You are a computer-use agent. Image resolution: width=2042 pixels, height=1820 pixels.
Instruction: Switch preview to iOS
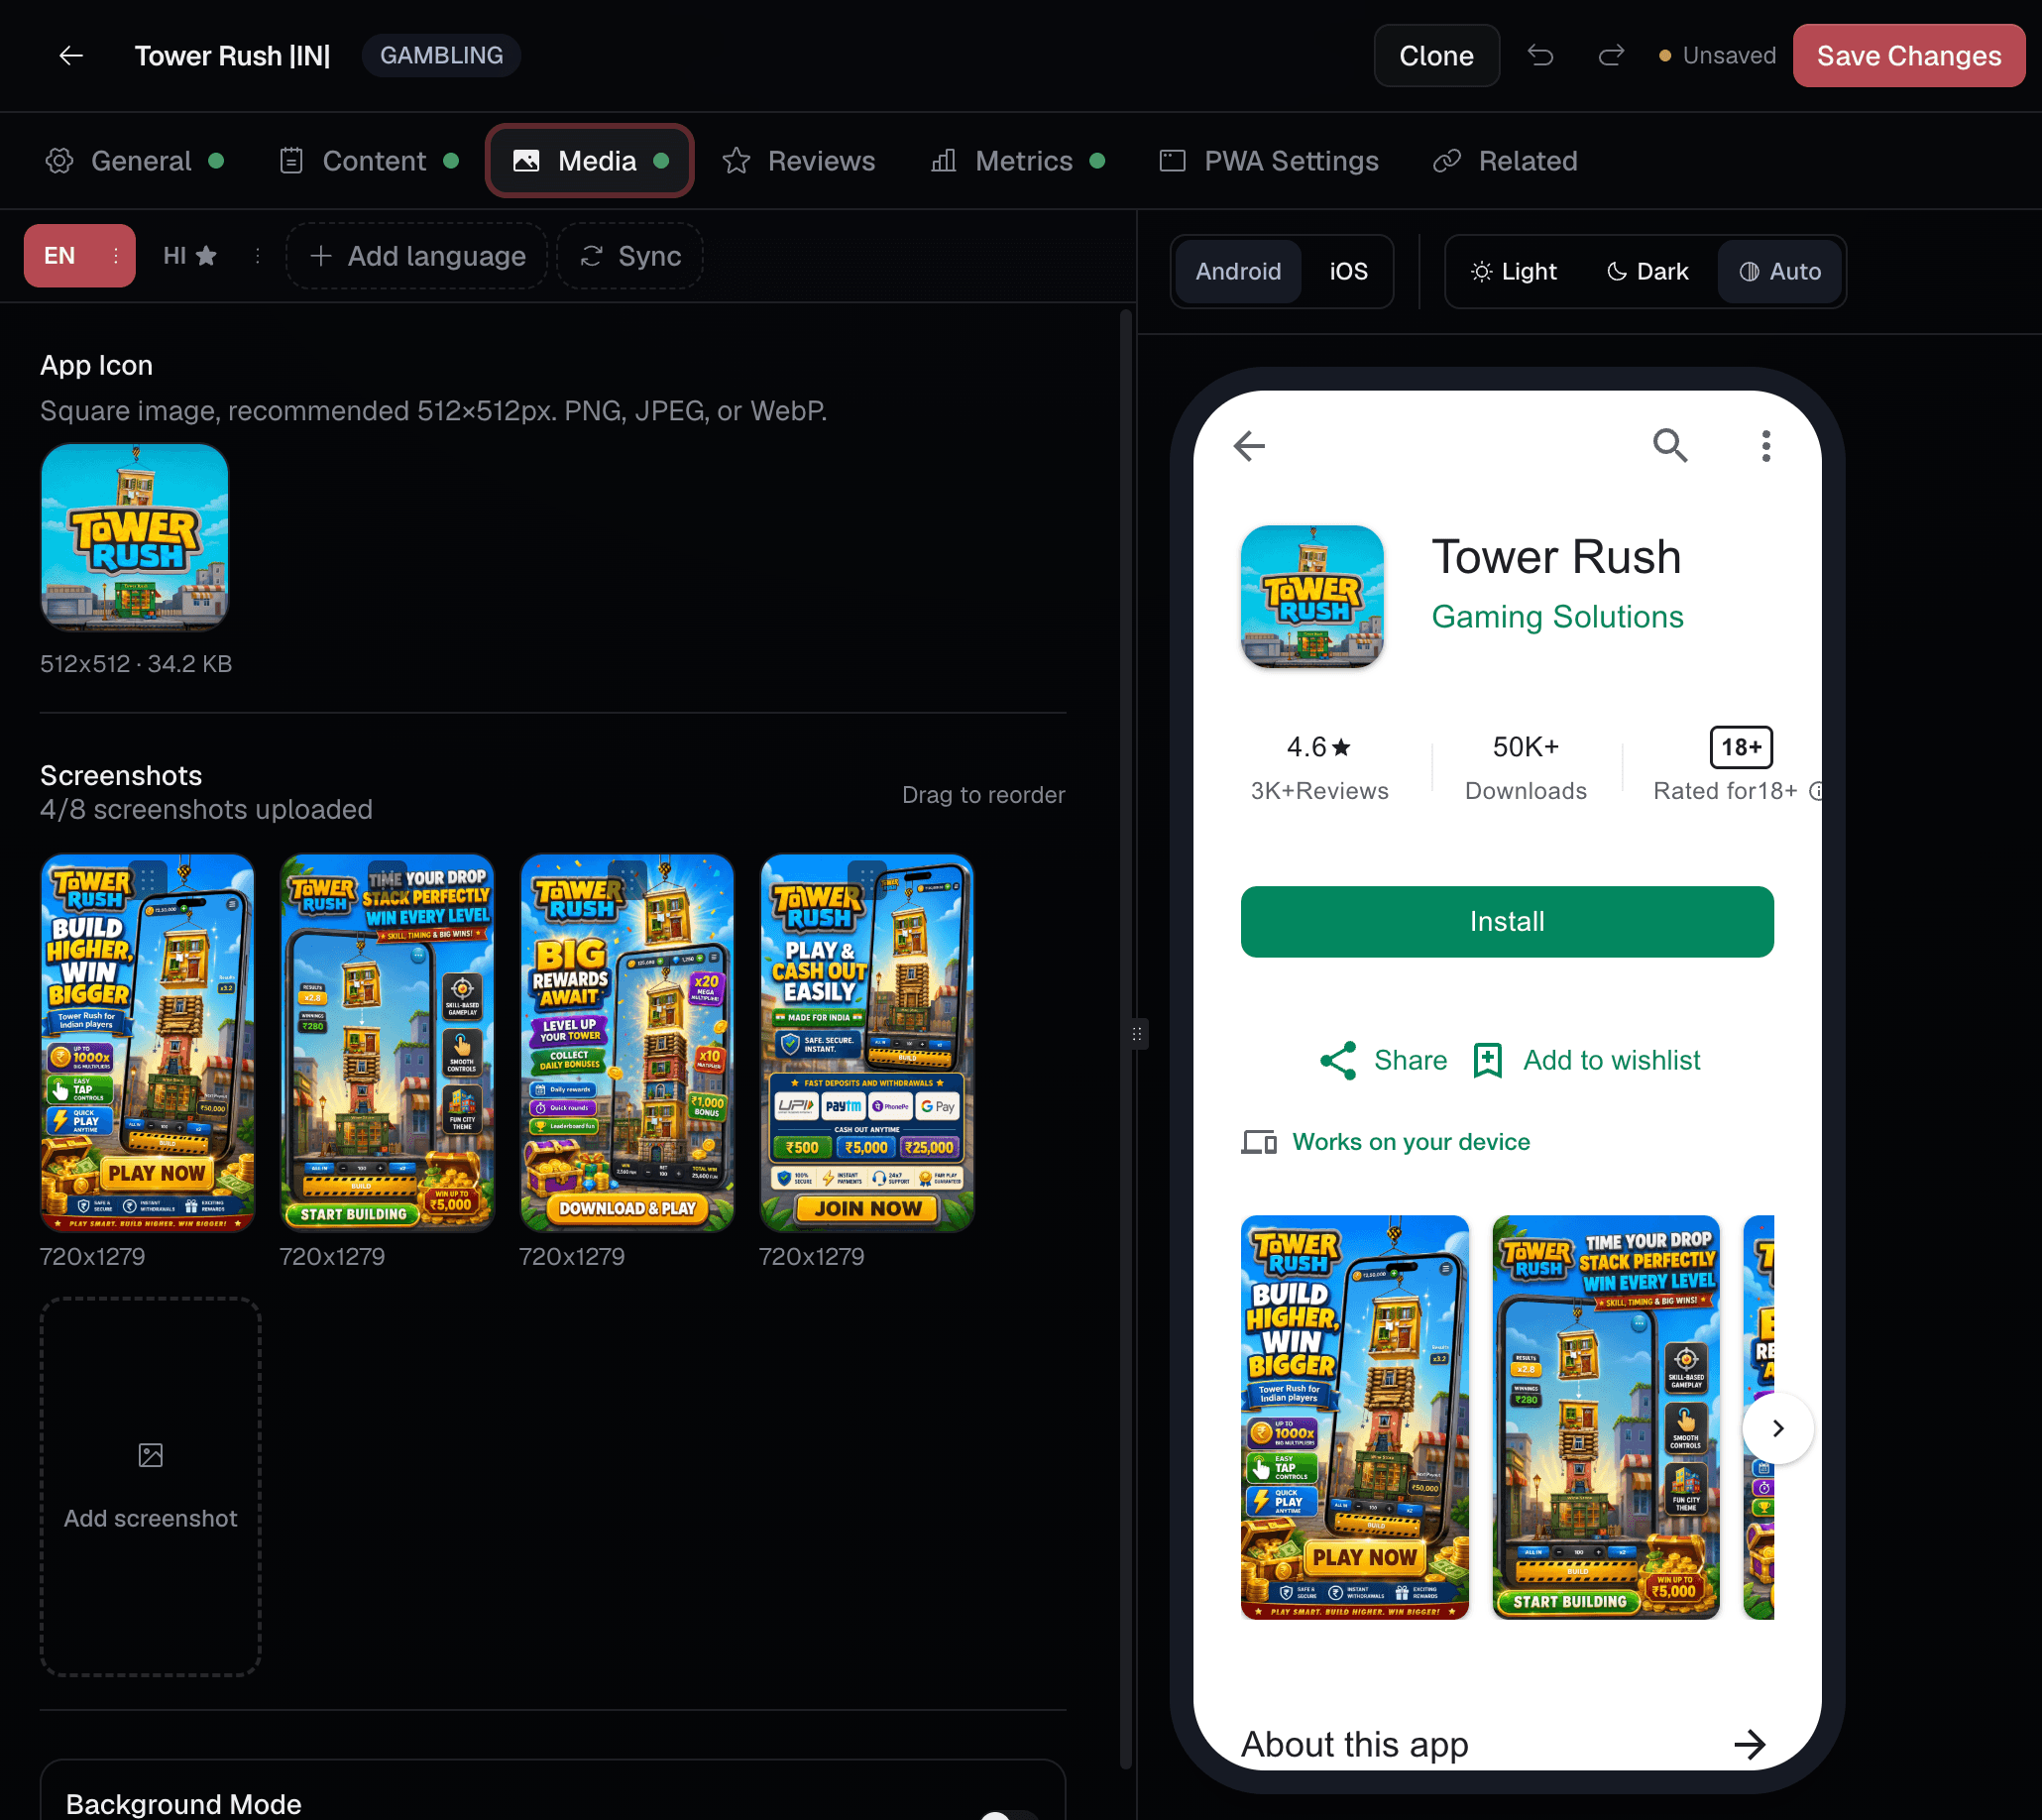pyautogui.click(x=1348, y=271)
